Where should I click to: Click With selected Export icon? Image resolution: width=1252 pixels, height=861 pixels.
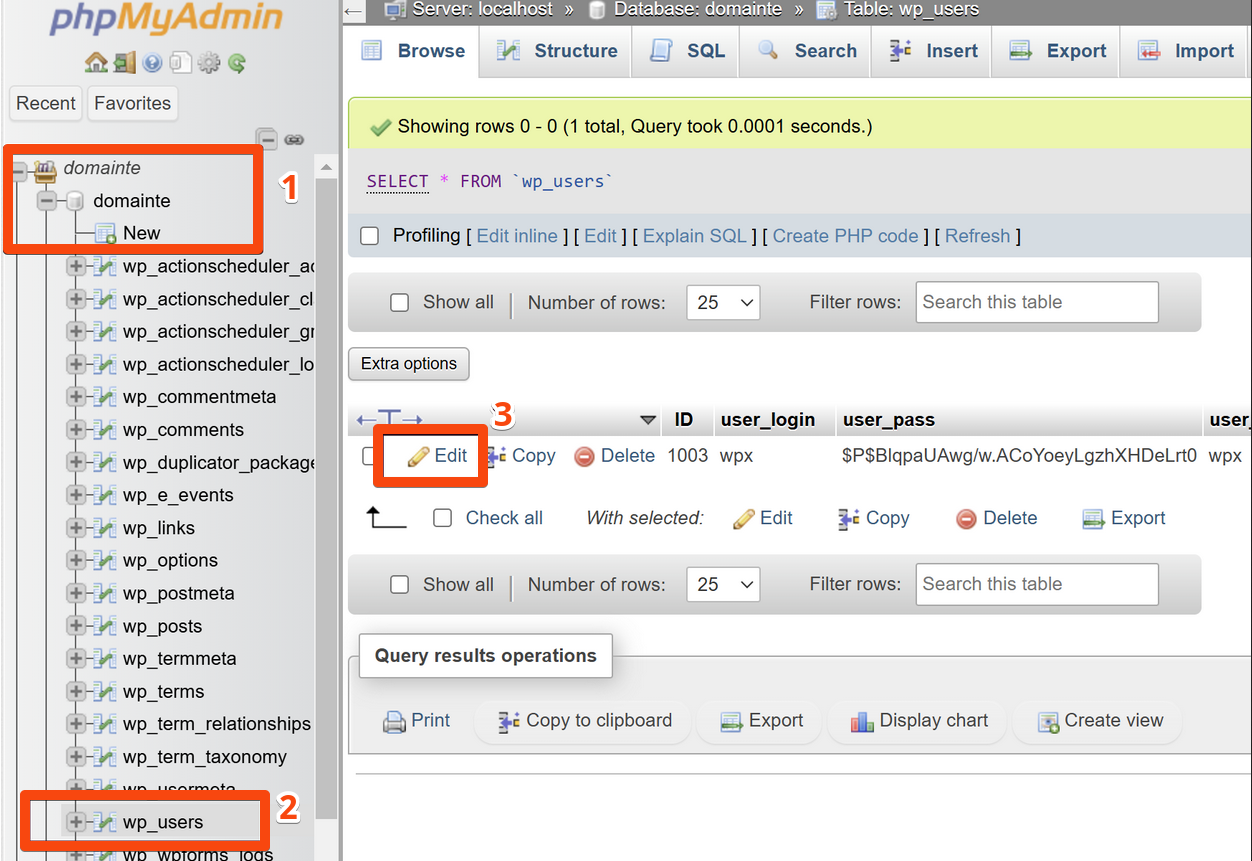point(1094,518)
